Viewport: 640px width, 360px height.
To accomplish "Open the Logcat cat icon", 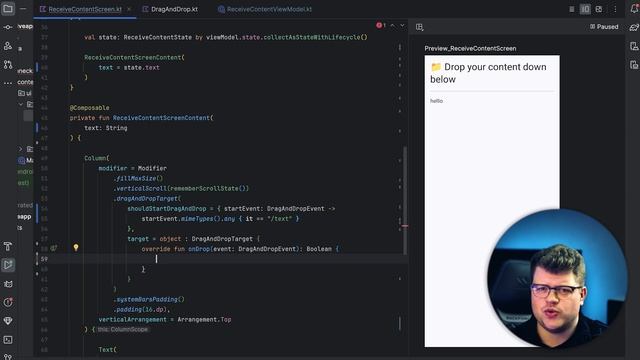I will (8, 284).
